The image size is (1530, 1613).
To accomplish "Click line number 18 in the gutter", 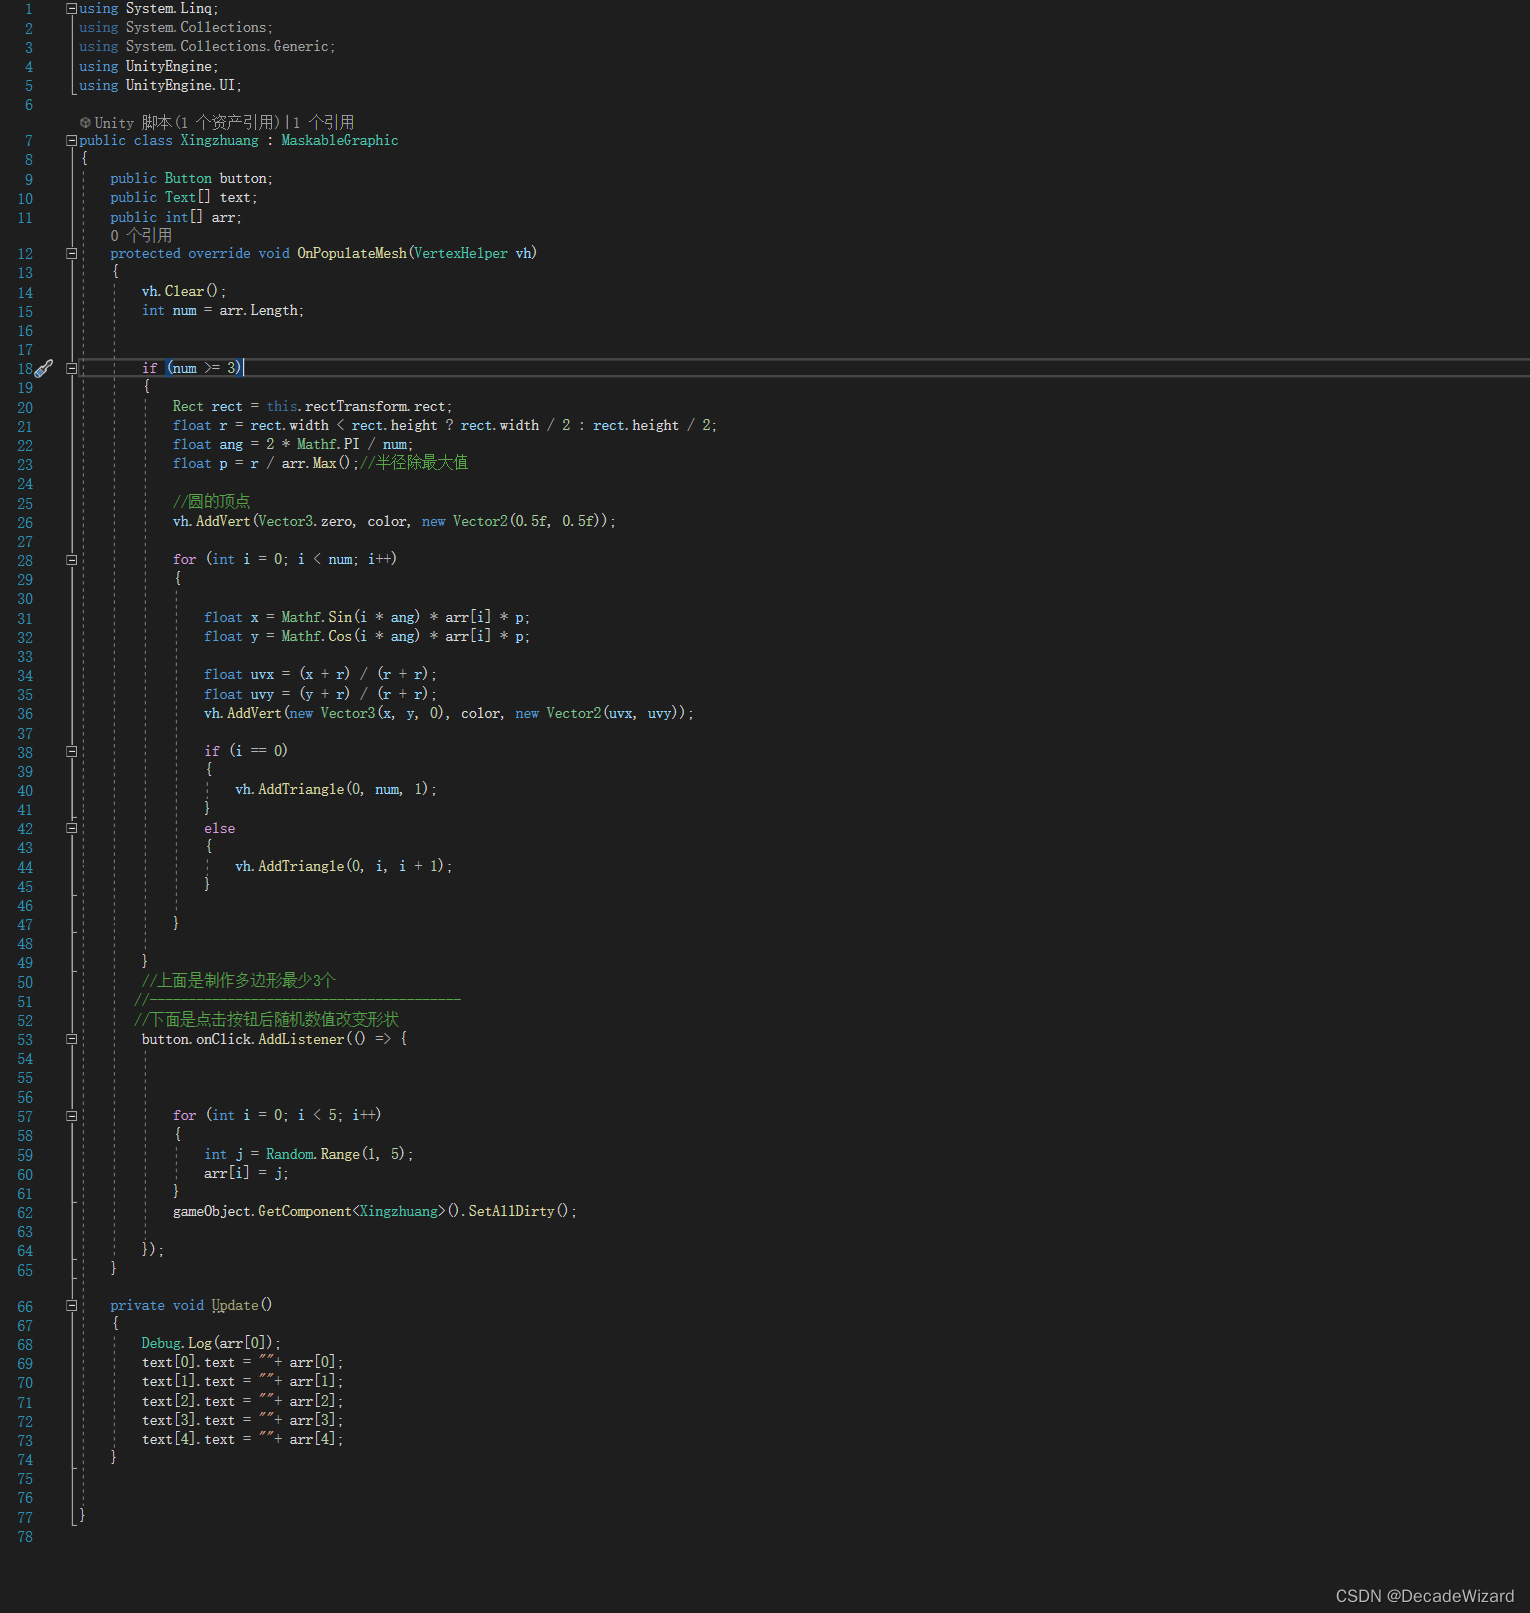I will tap(25, 369).
